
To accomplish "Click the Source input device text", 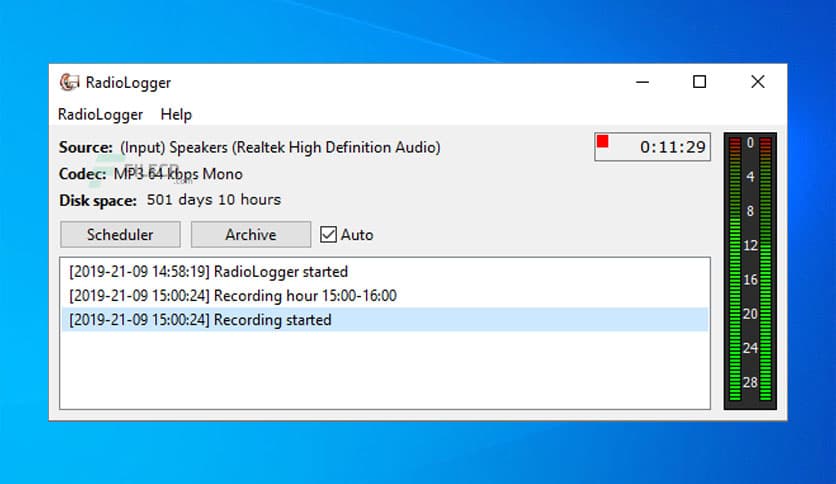I will (280, 147).
